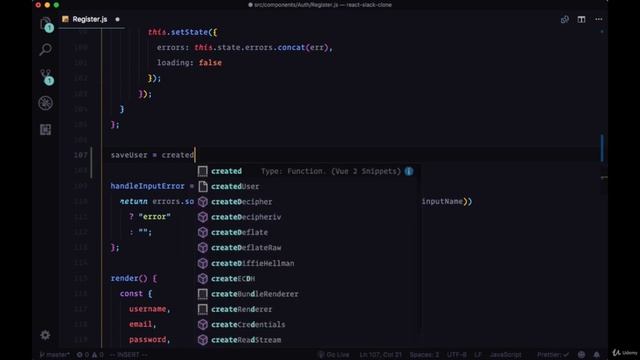Viewport: 640px width, 360px height.
Task: Click the blue marker on the editor scrollbar
Action: (x=602, y=148)
